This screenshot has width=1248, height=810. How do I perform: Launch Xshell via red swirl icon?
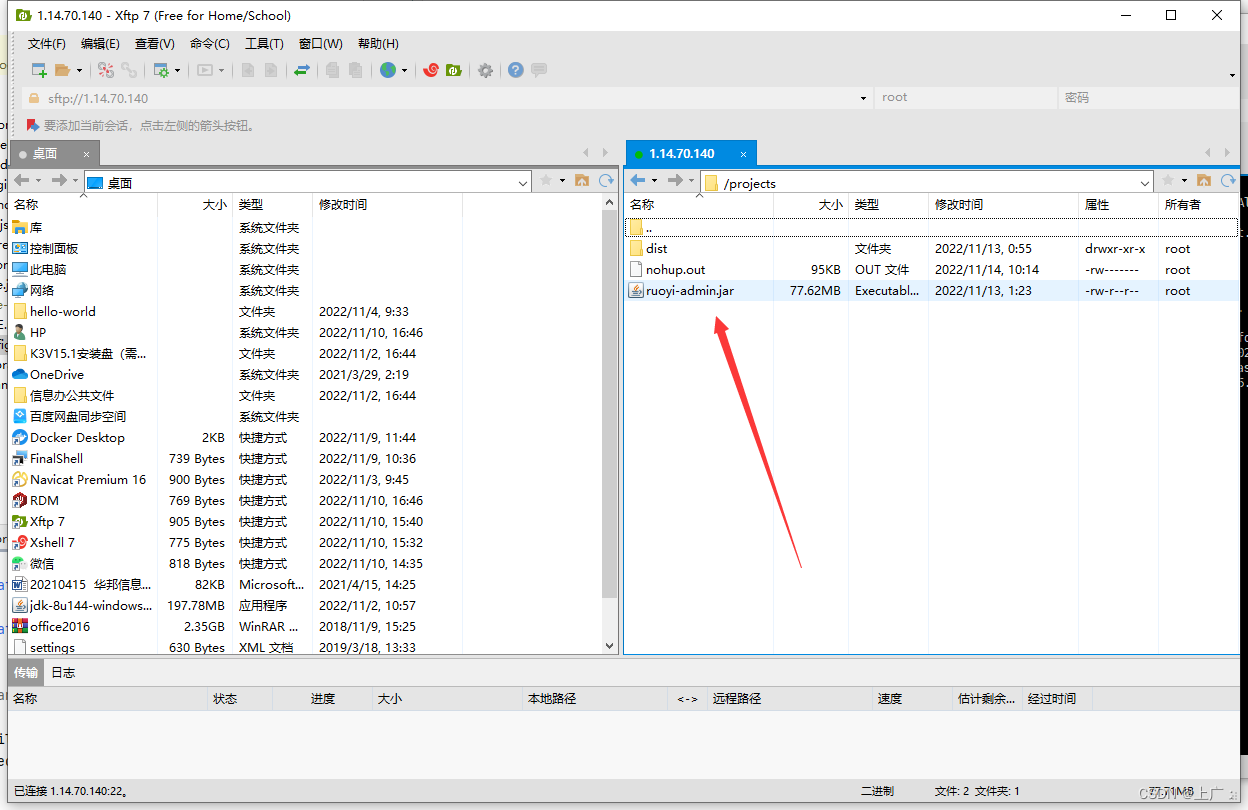pyautogui.click(x=431, y=70)
